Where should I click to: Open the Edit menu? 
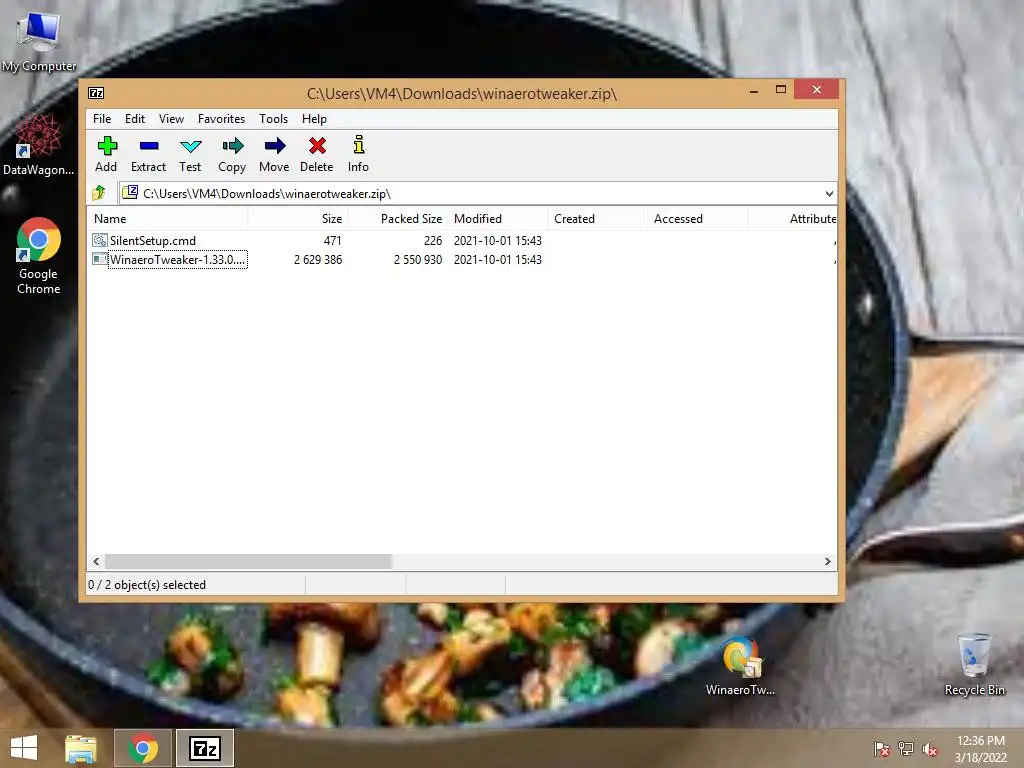point(135,119)
